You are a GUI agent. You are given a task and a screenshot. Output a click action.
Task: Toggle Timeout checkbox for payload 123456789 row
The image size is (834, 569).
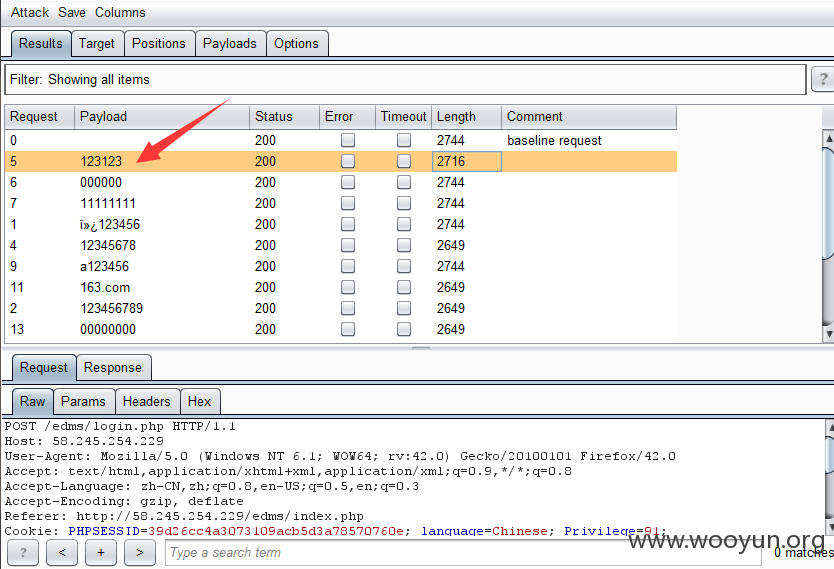click(x=404, y=308)
